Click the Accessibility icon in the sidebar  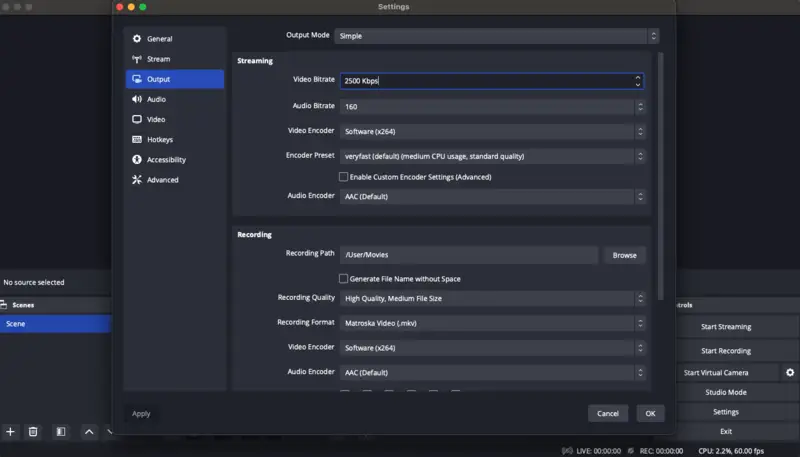(x=137, y=160)
